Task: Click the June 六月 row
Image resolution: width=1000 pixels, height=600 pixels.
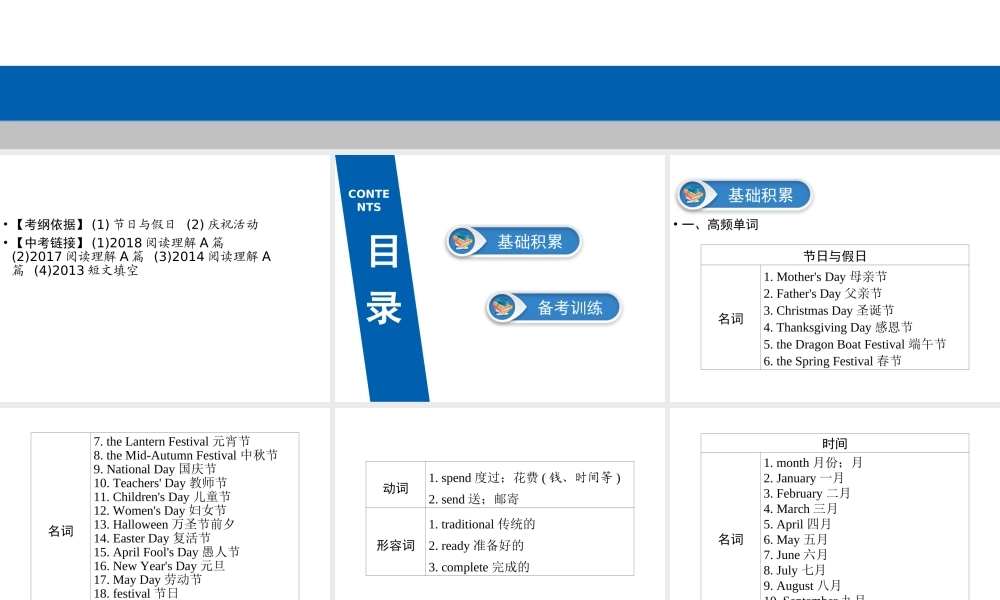Action: tap(795, 555)
